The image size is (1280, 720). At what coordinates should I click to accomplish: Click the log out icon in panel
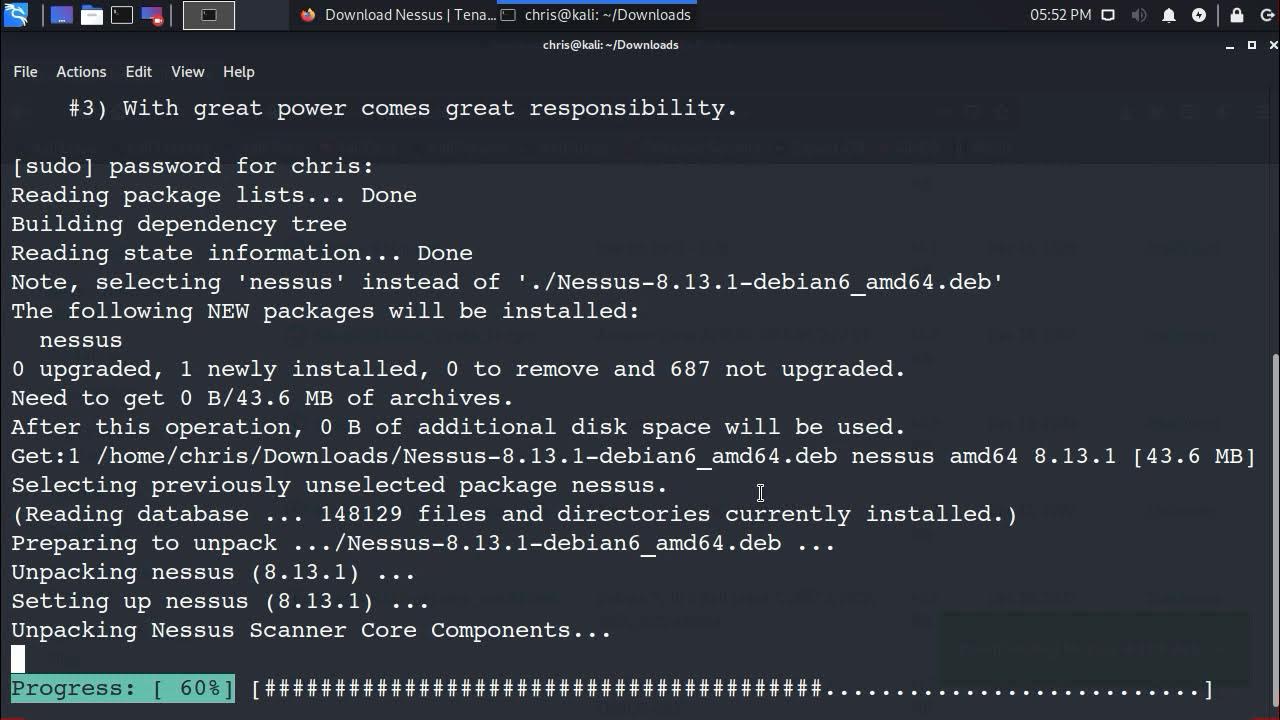tap(1266, 15)
